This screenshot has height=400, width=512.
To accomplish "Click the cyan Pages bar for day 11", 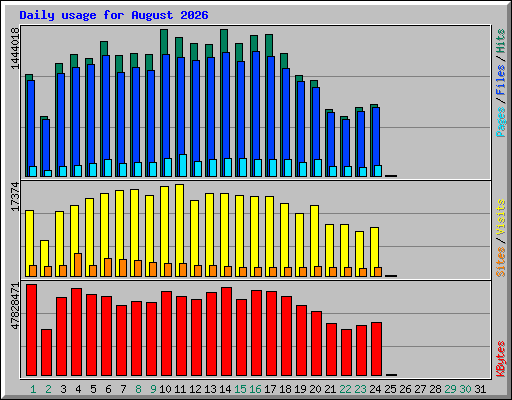I will (x=183, y=165).
